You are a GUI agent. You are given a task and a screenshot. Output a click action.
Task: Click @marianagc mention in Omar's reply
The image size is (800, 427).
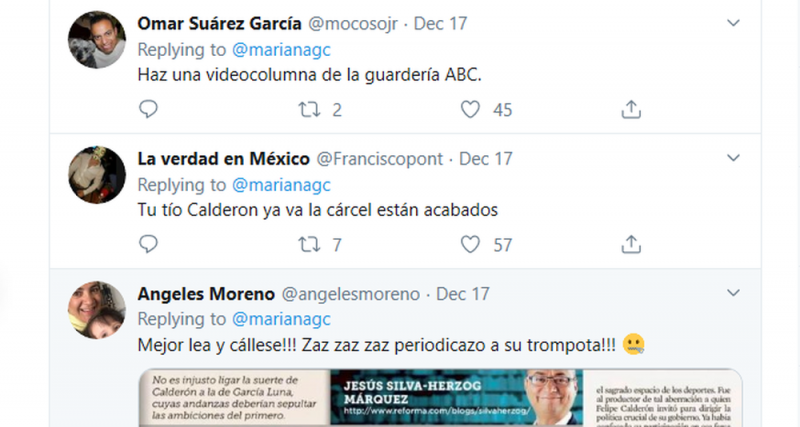pyautogui.click(x=281, y=50)
